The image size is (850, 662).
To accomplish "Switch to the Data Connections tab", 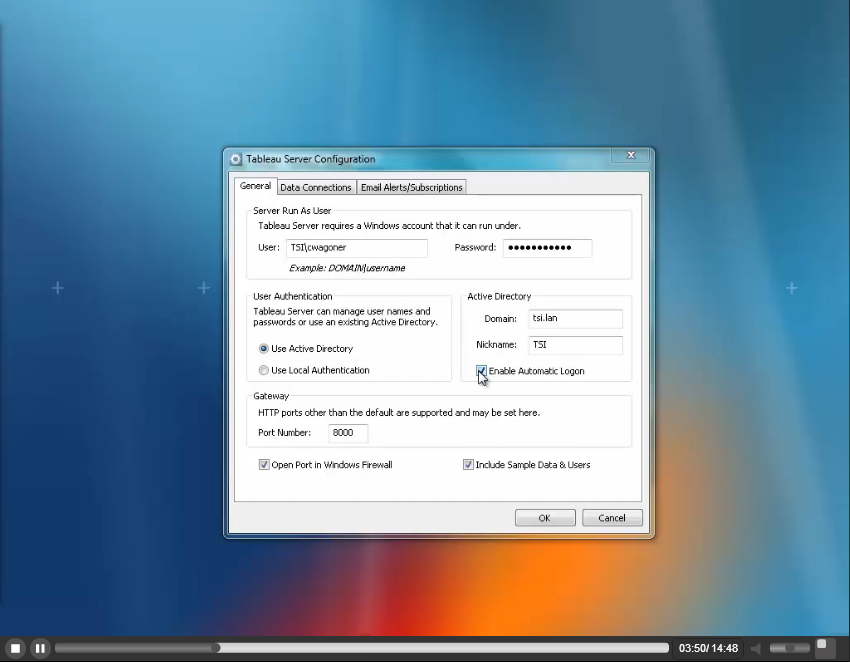I will pyautogui.click(x=315, y=187).
